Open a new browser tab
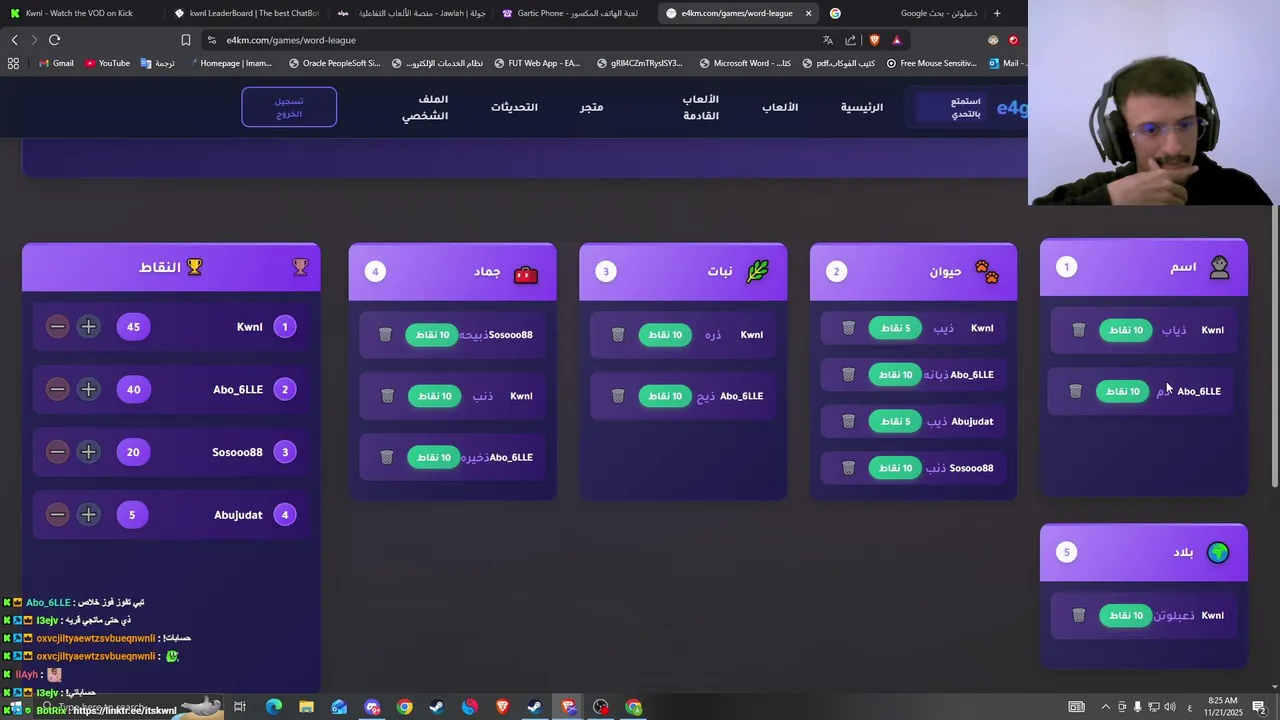 (997, 13)
